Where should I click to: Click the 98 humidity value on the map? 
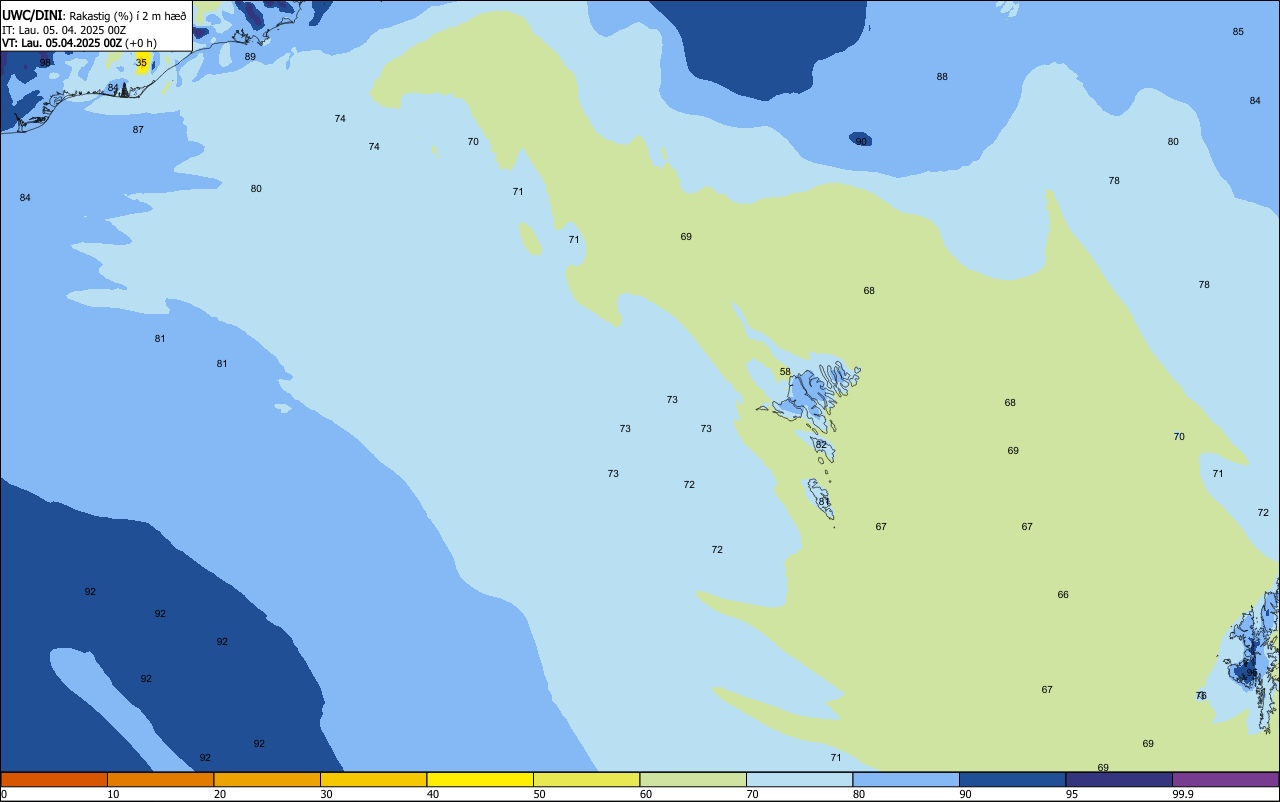pyautogui.click(x=45, y=63)
